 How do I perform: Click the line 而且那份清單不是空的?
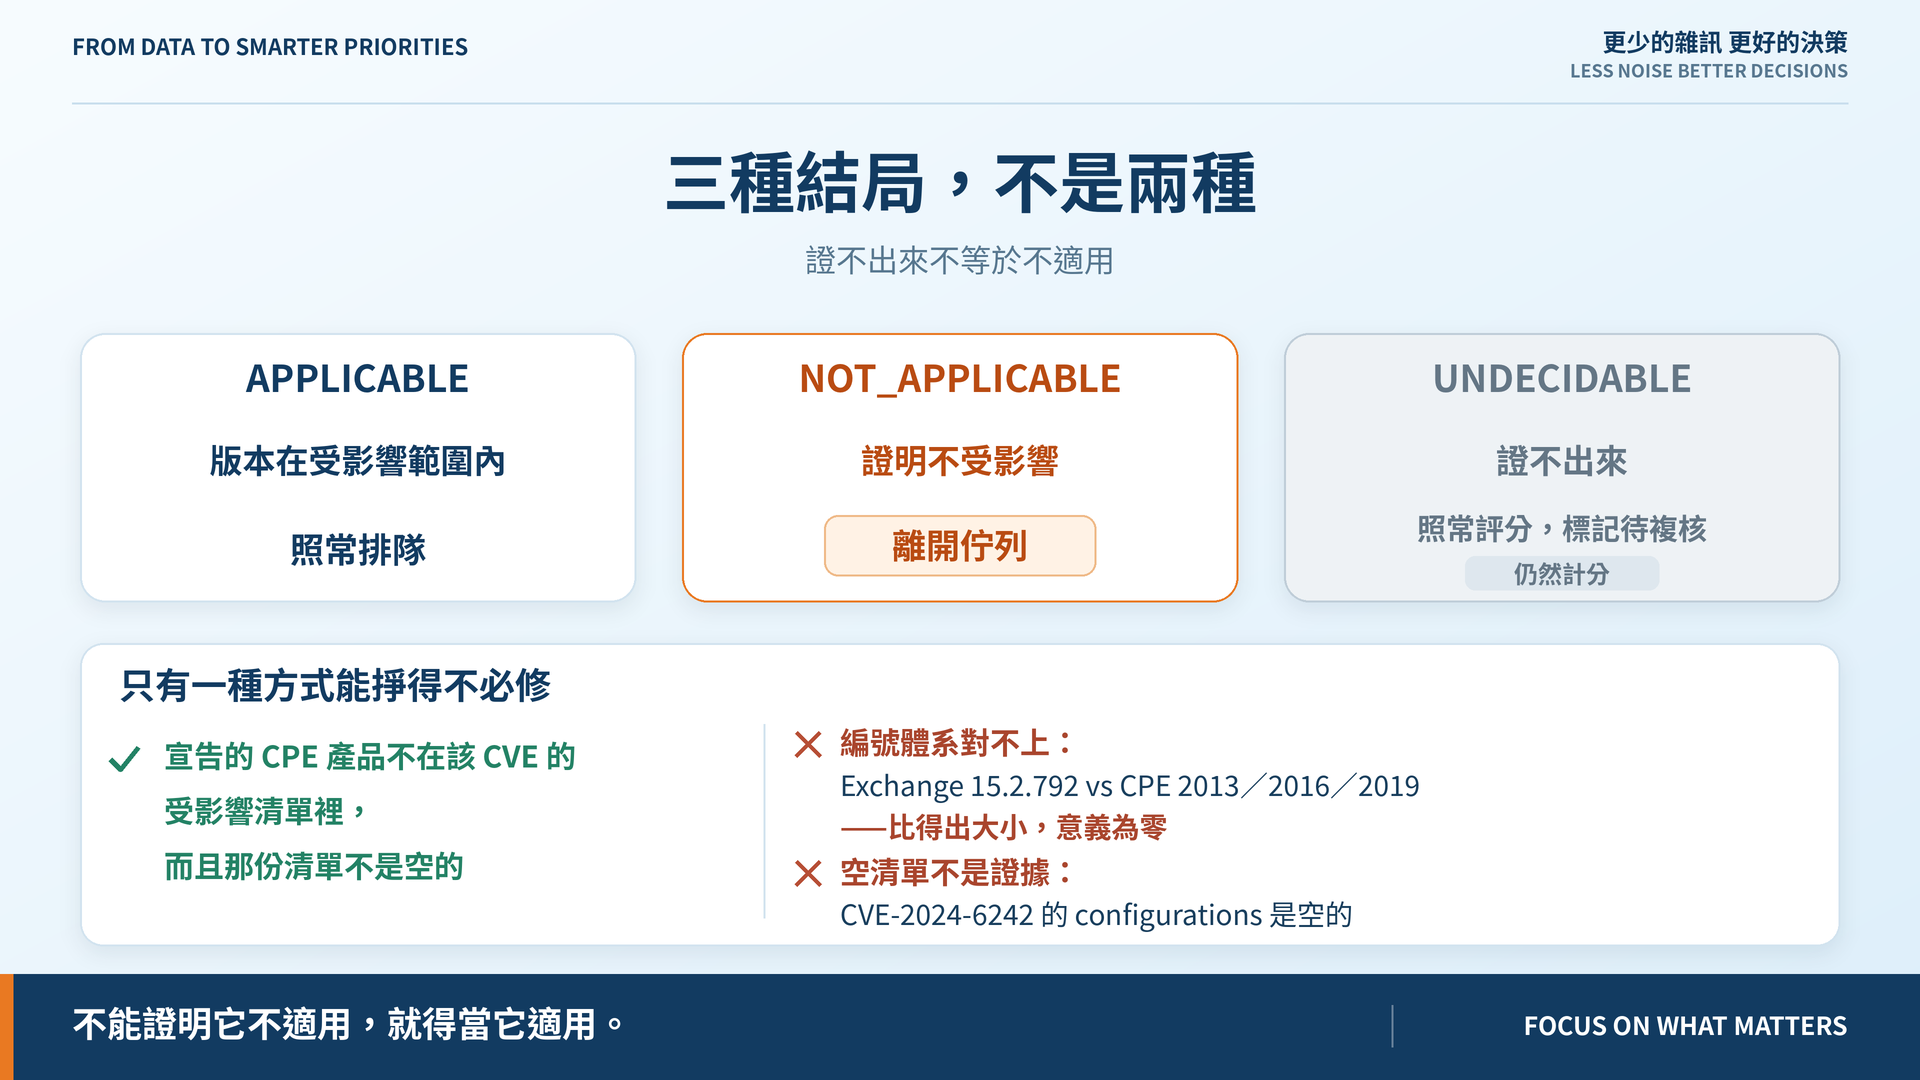314,866
